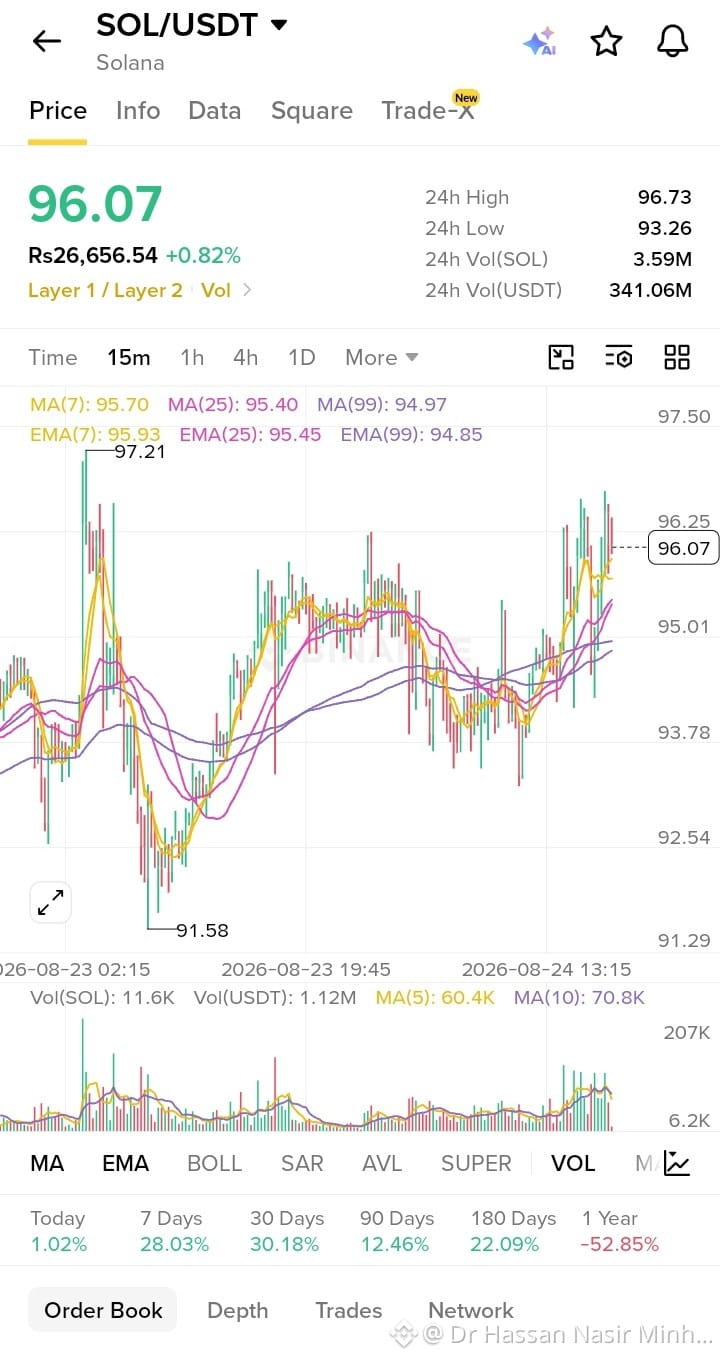Toggle the SAR indicator
The image size is (720, 1359).
[x=302, y=1163]
